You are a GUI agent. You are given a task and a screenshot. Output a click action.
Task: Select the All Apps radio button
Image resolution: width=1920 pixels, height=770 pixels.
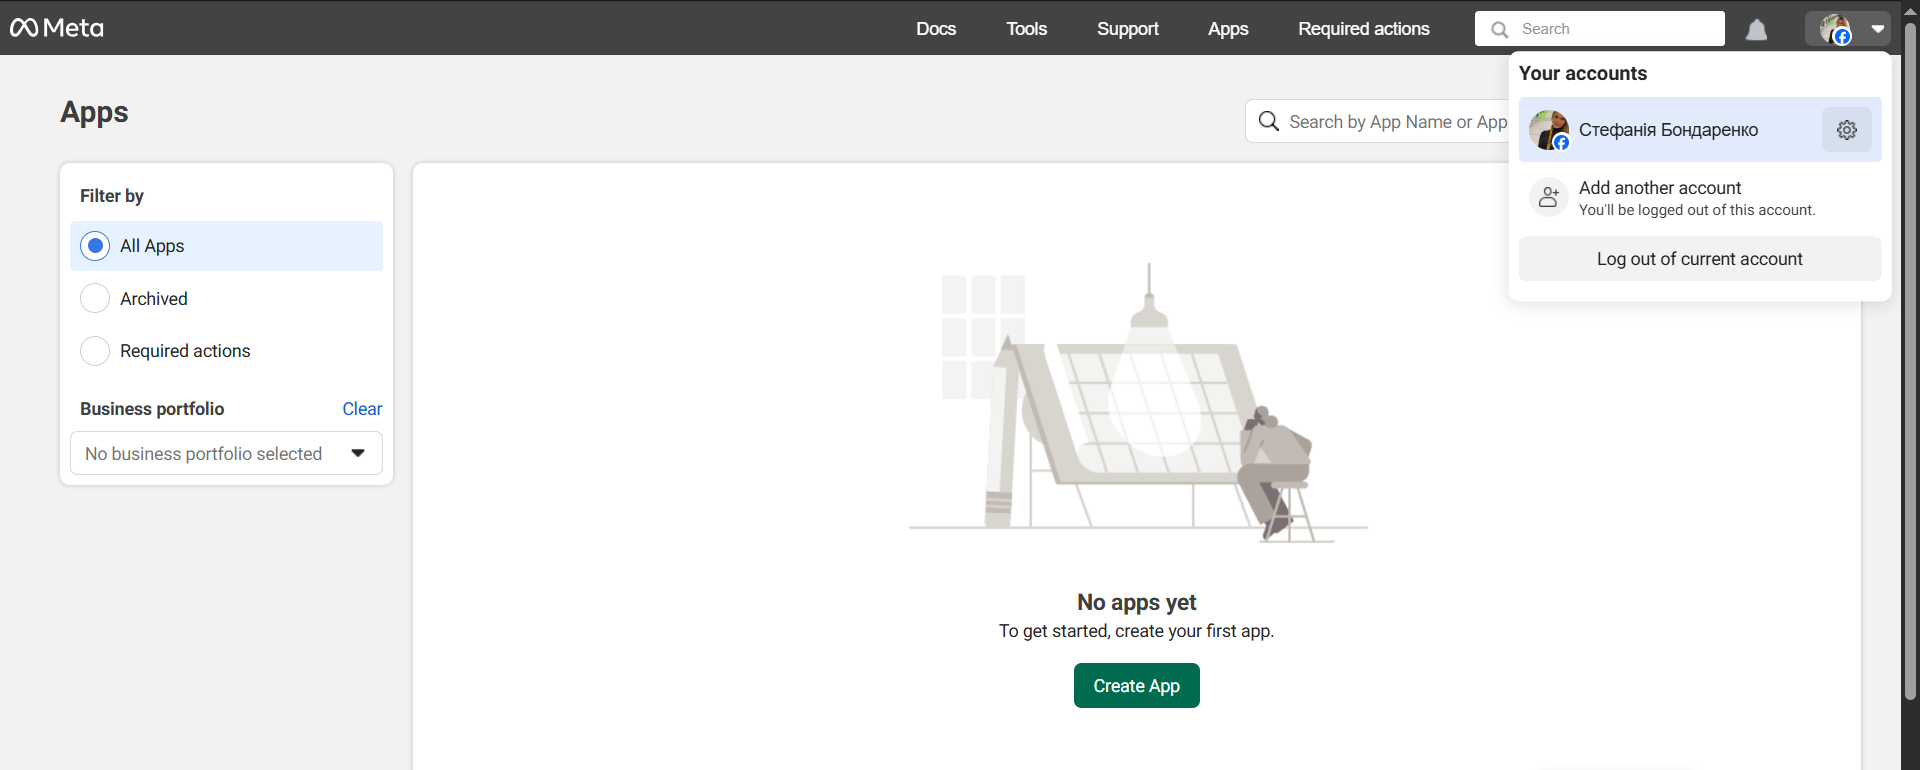click(x=95, y=246)
